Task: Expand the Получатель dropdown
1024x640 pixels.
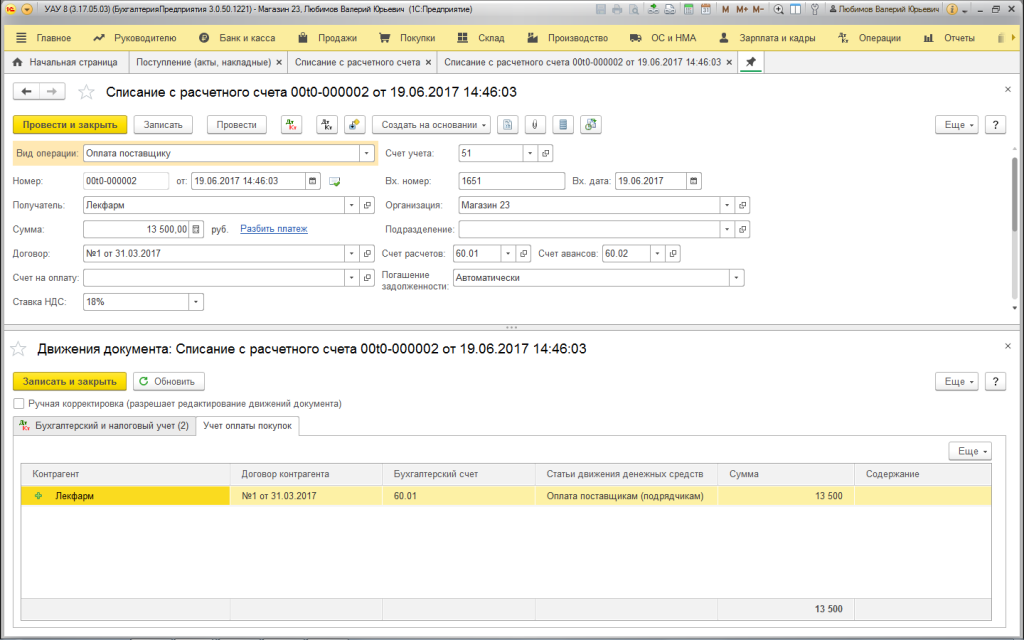Action: [351, 205]
